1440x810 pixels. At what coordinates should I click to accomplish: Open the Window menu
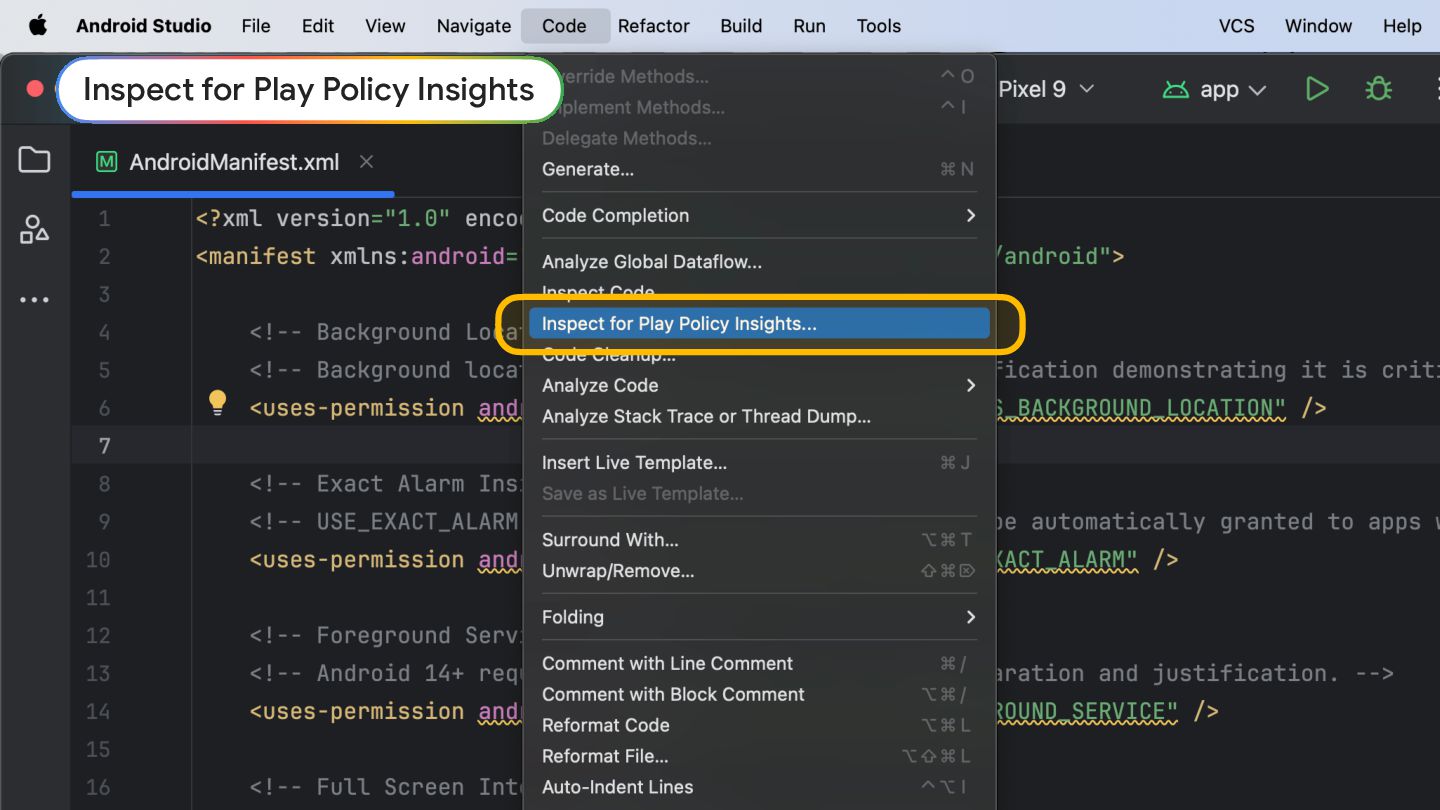tap(1319, 26)
